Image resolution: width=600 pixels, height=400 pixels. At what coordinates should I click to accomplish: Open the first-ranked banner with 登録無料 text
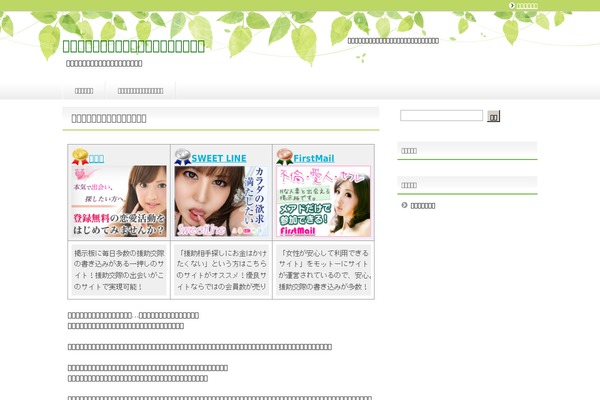click(x=119, y=201)
